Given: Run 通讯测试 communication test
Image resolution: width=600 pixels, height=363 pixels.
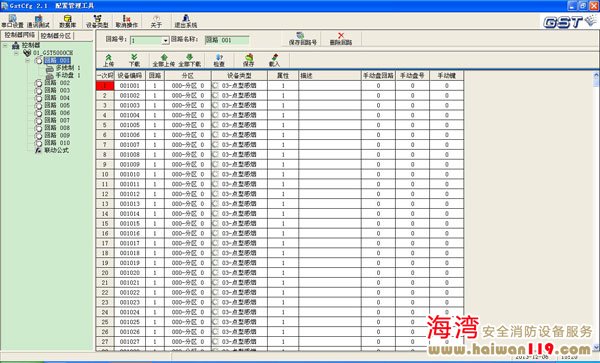Looking at the screenshot, I should (38, 21).
